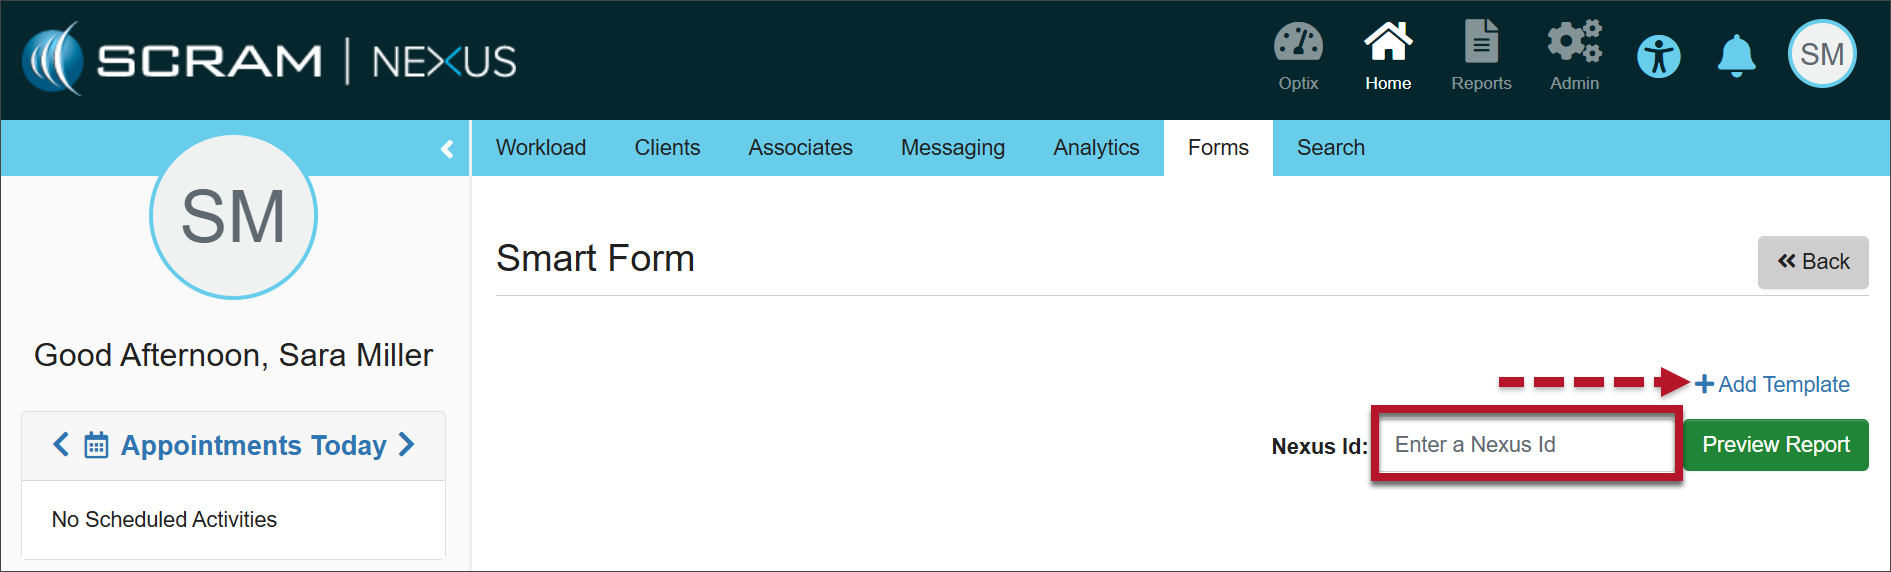Image resolution: width=1891 pixels, height=572 pixels.
Task: Click the Add Template link
Action: [x=1773, y=384]
